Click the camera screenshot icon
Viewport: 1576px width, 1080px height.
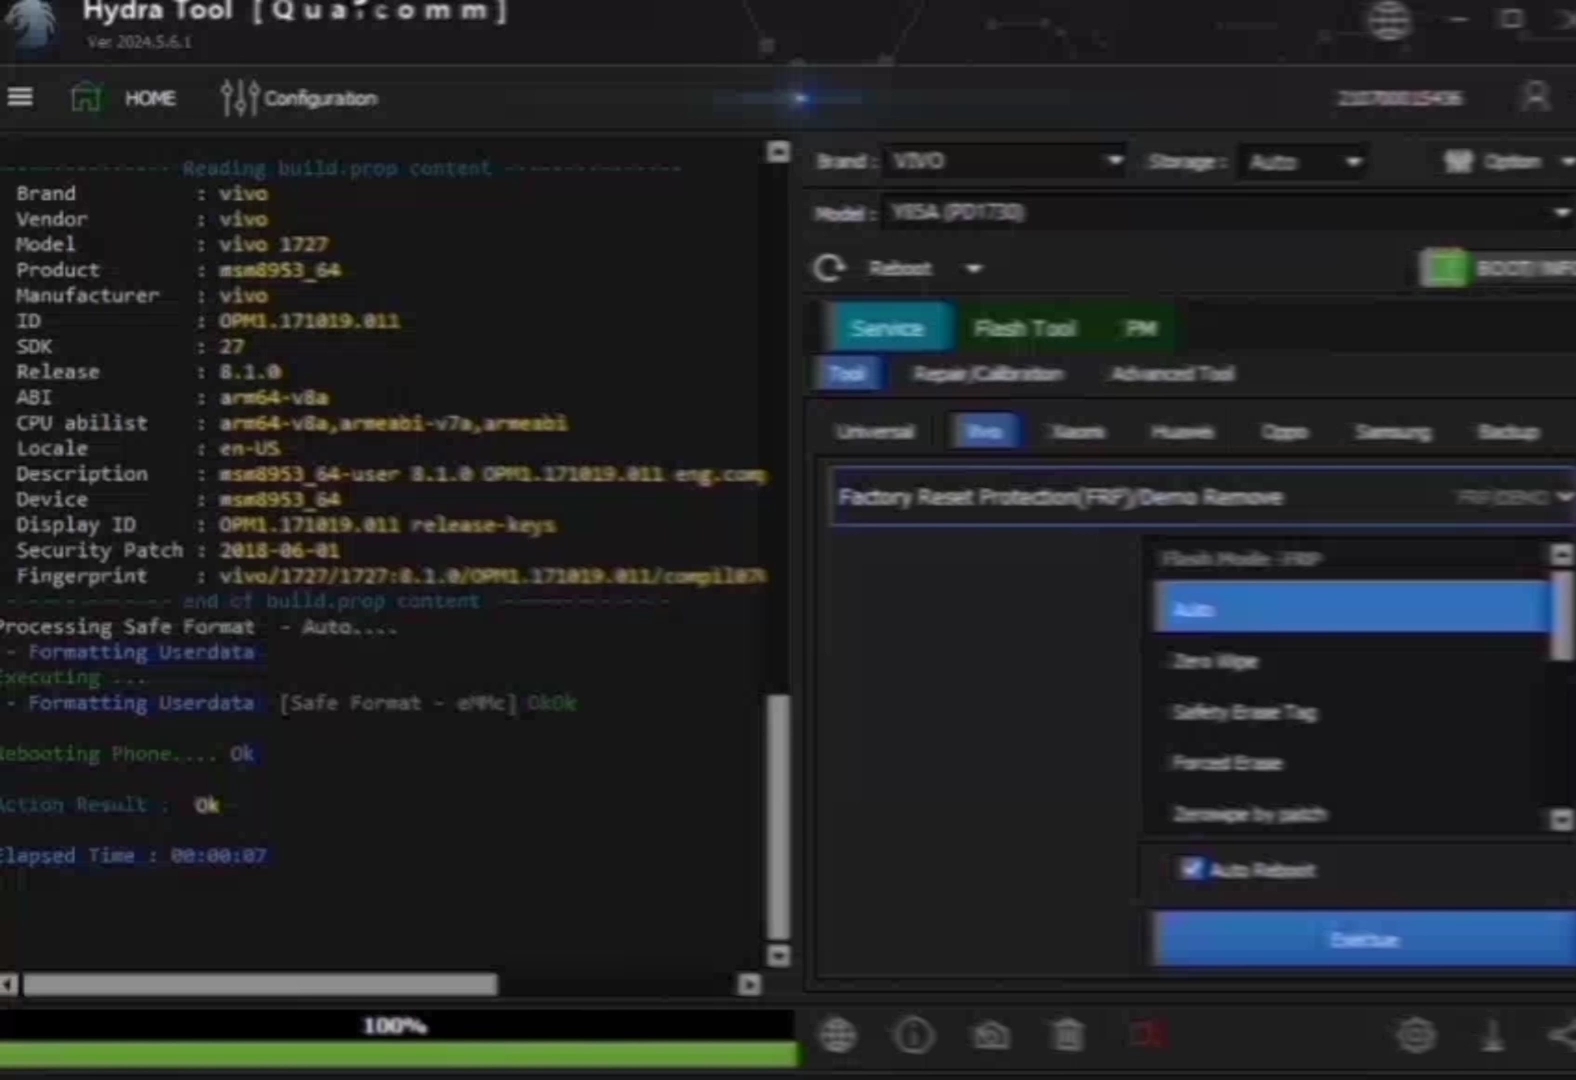(990, 1035)
